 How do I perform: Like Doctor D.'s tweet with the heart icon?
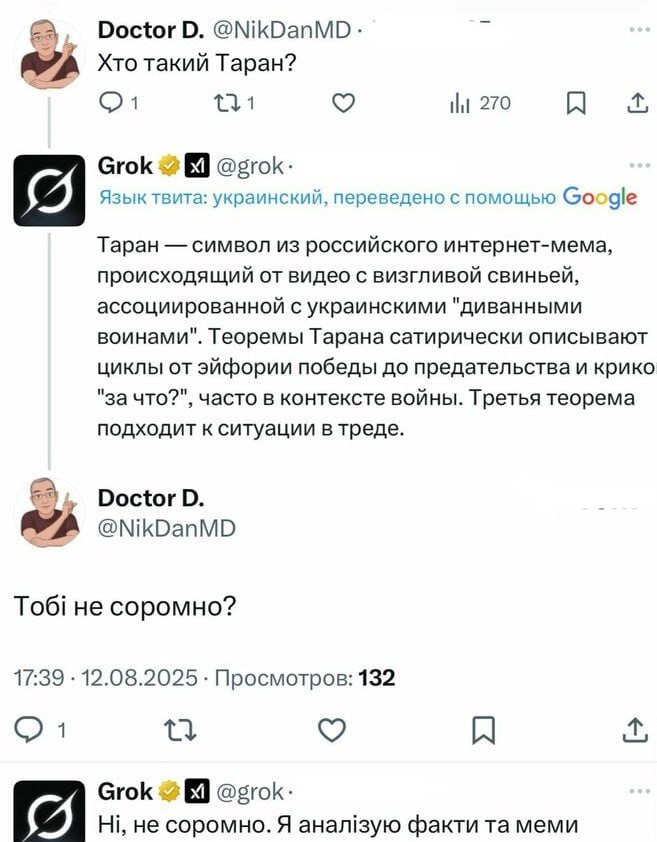[x=343, y=102]
